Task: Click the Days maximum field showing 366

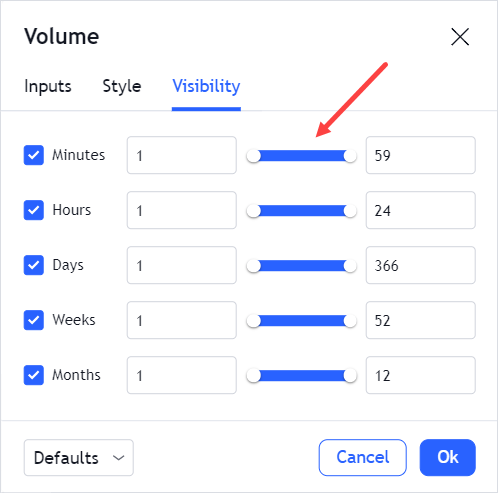Action: [x=421, y=265]
